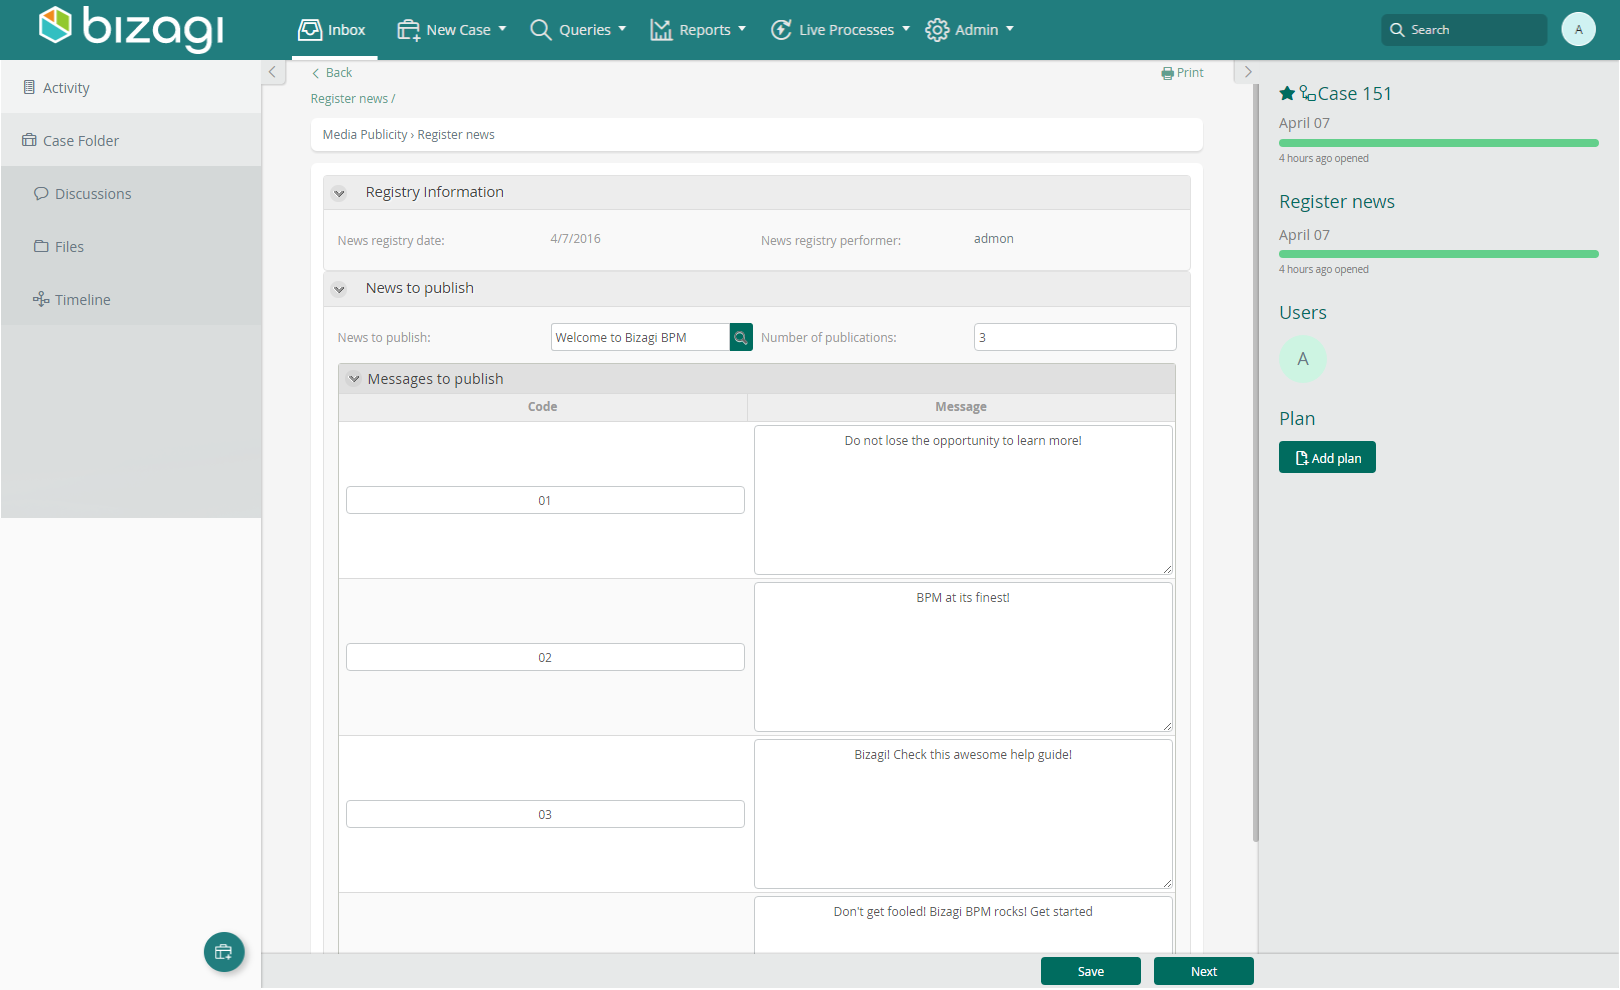Viewport: 1620px width, 990px height.
Task: Click the Bizagi logo
Action: pos(131,28)
